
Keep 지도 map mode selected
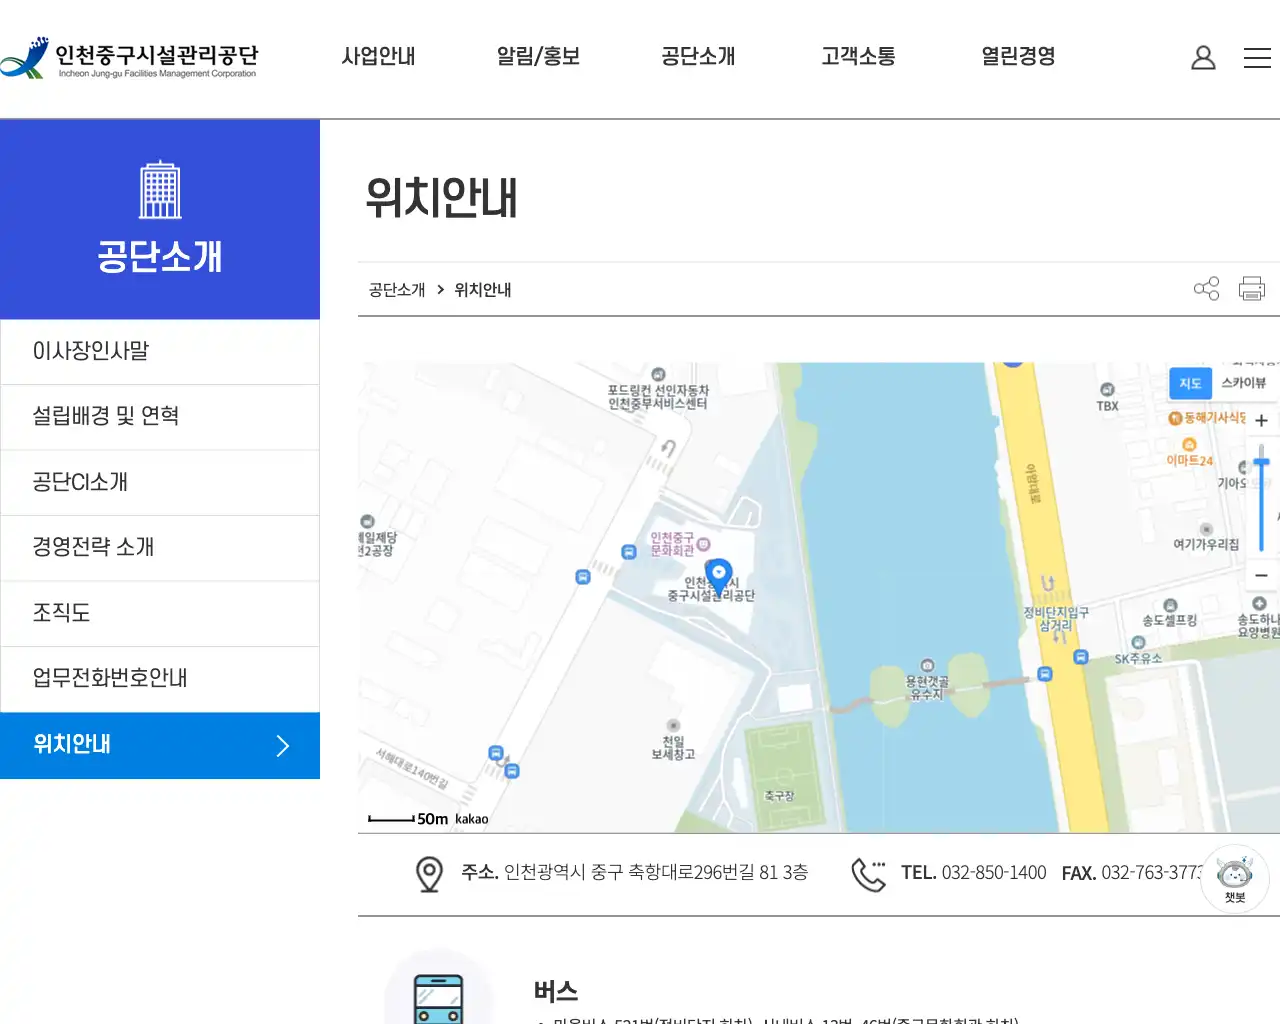[x=1190, y=383]
